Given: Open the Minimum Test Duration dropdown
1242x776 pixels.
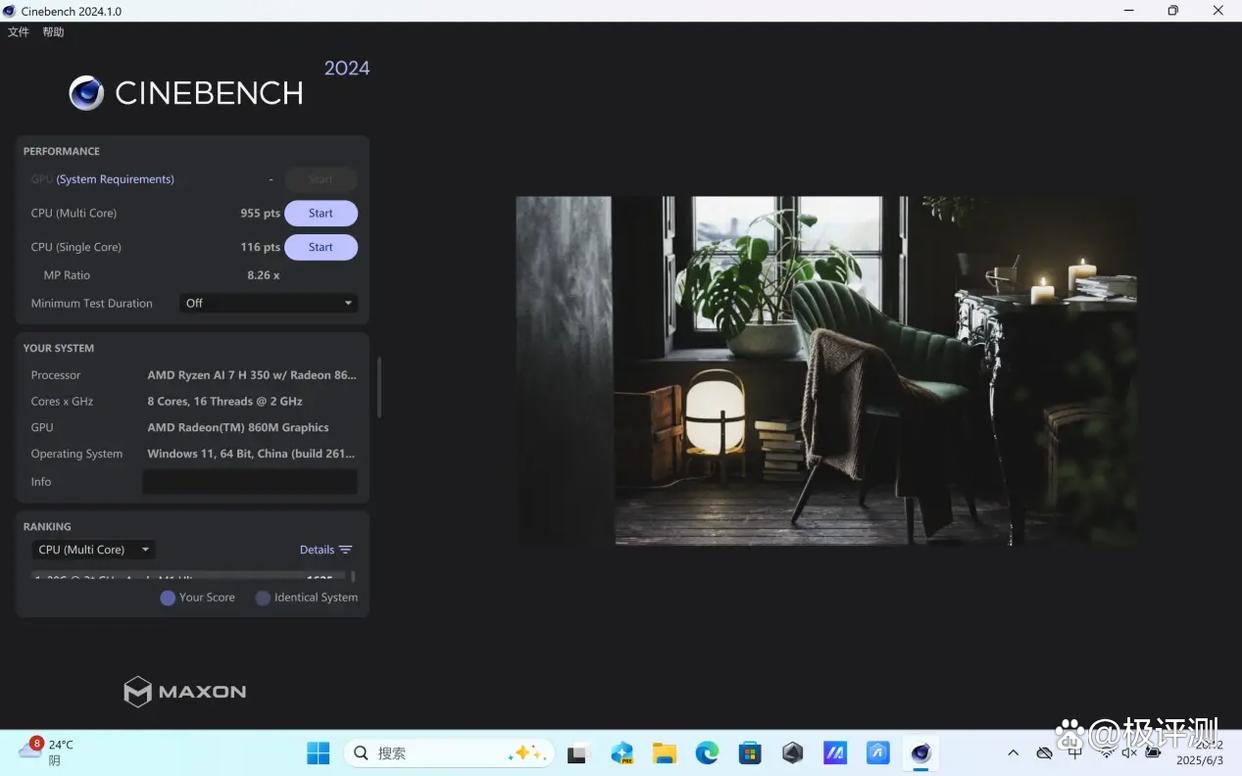Looking at the screenshot, I should pos(268,303).
